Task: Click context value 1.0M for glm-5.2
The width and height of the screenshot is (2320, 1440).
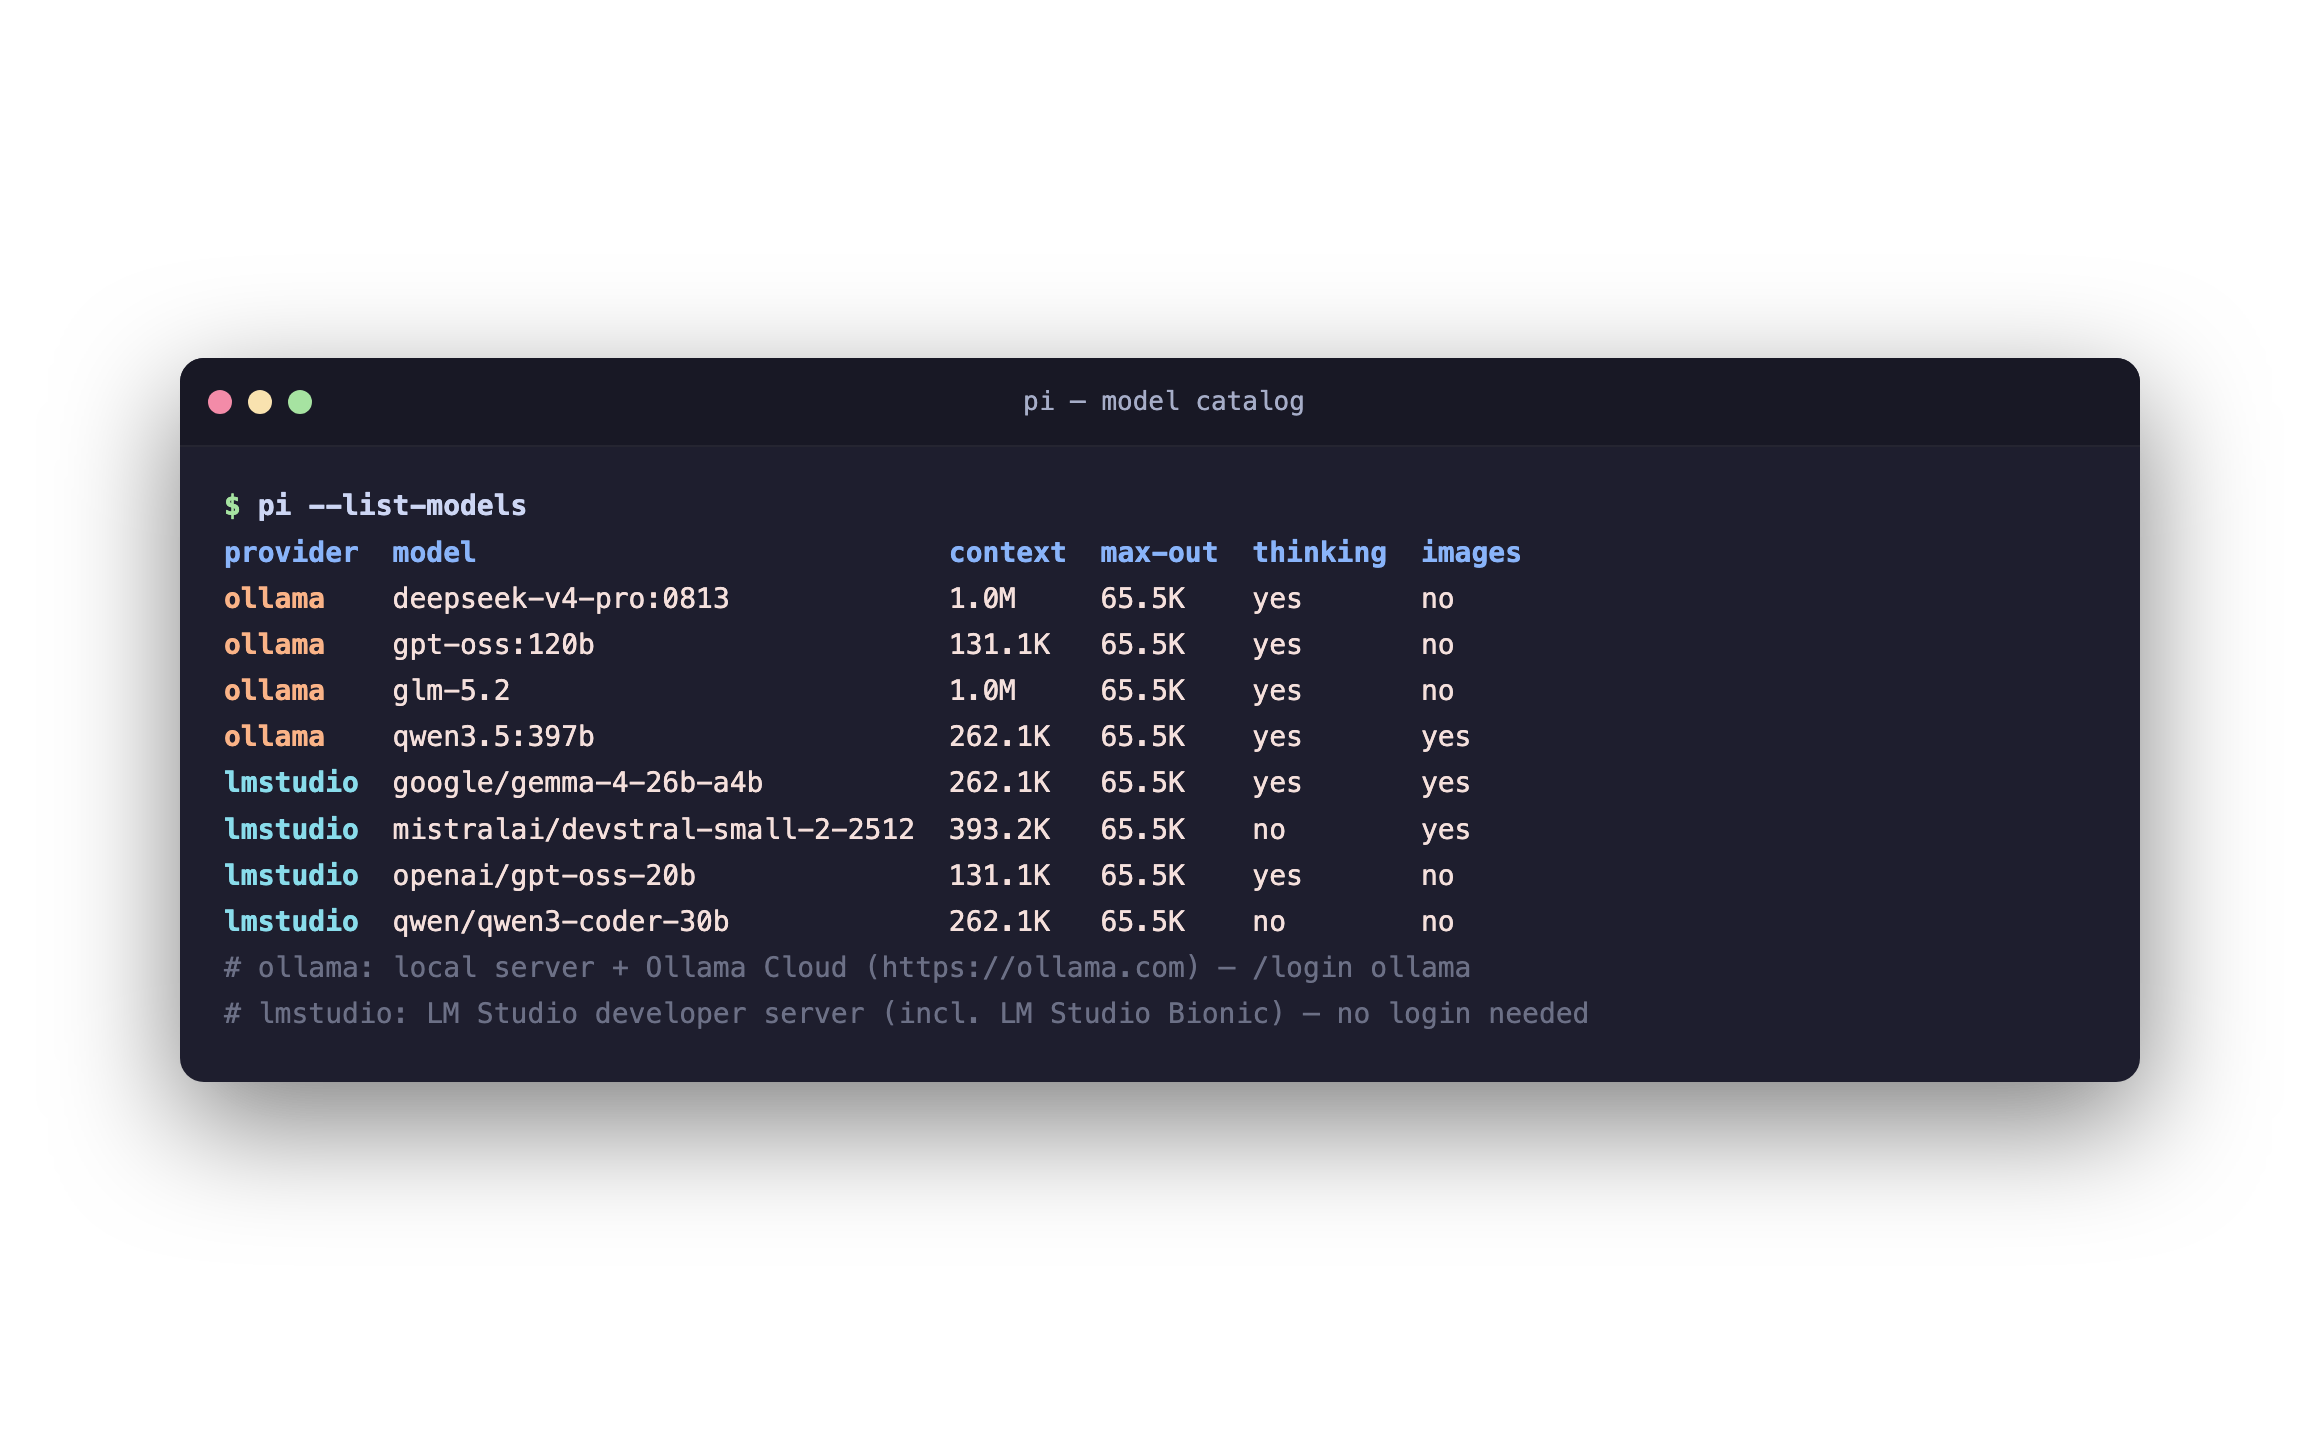Action: click(x=982, y=691)
